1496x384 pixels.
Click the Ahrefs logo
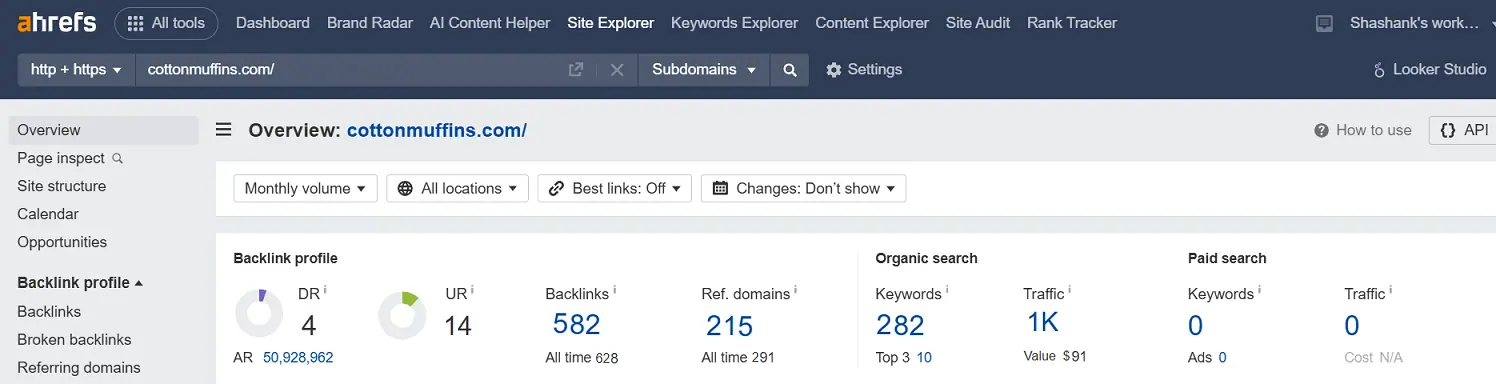57,22
